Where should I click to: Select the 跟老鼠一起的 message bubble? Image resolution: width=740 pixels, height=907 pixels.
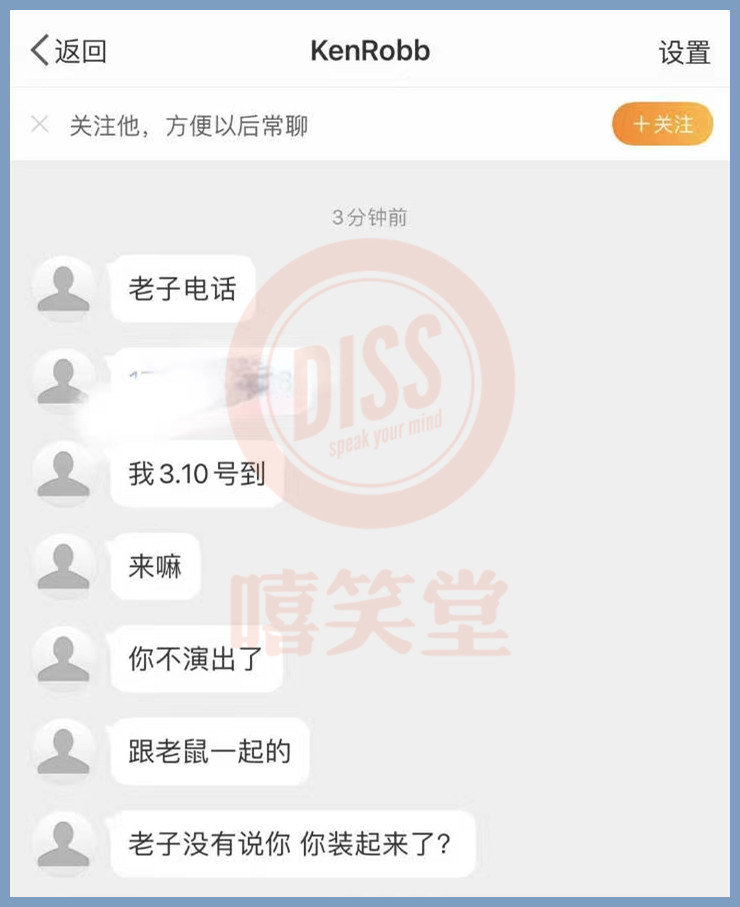pyautogui.click(x=209, y=751)
